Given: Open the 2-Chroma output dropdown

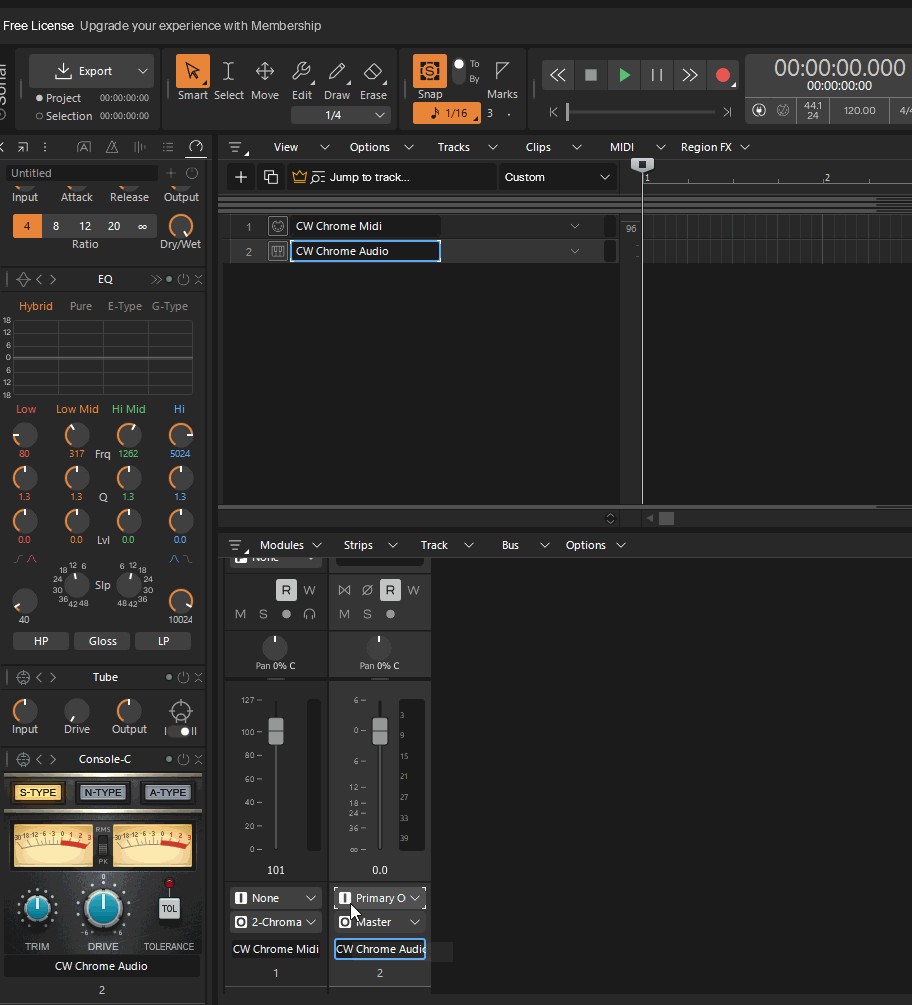Looking at the screenshot, I should click(x=276, y=922).
